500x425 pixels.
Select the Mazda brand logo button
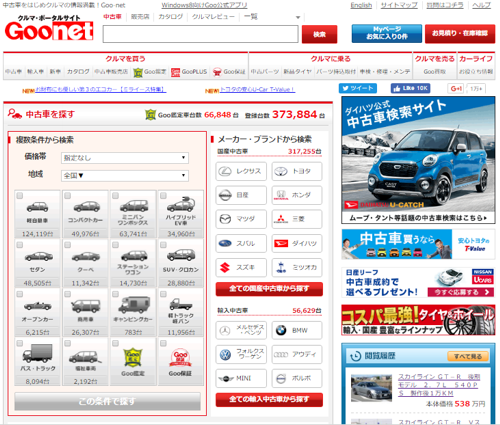click(241, 219)
